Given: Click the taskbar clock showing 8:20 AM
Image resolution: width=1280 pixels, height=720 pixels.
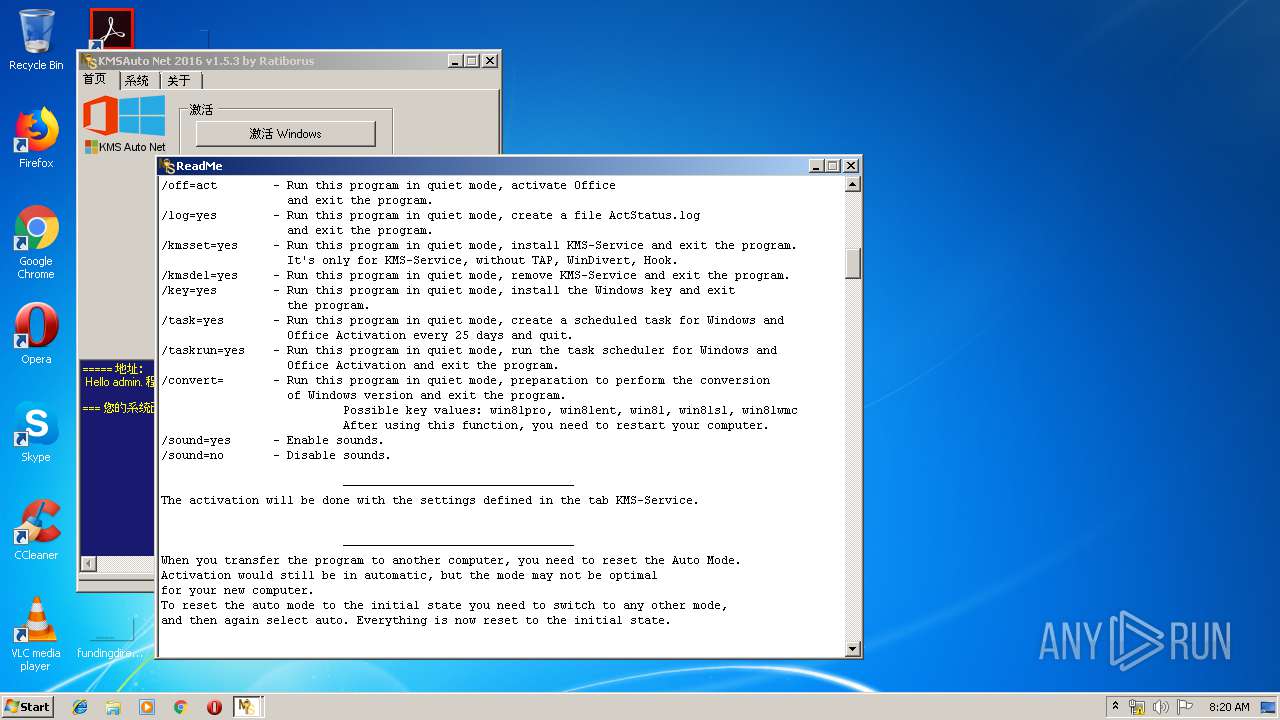Looking at the screenshot, I should pos(1229,707).
